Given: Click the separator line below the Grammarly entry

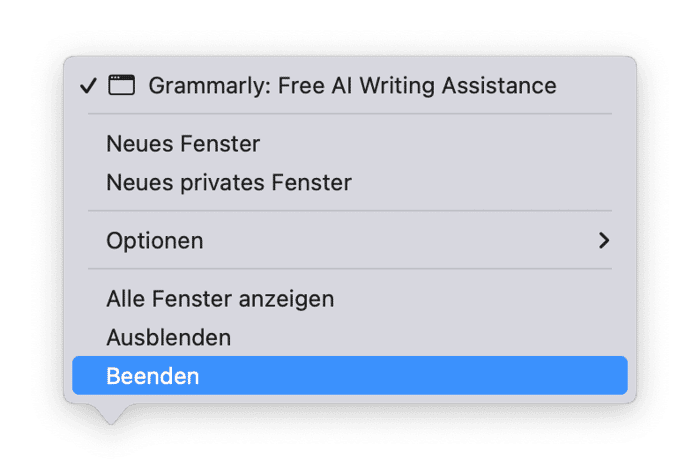Looking at the screenshot, I should tap(350, 114).
